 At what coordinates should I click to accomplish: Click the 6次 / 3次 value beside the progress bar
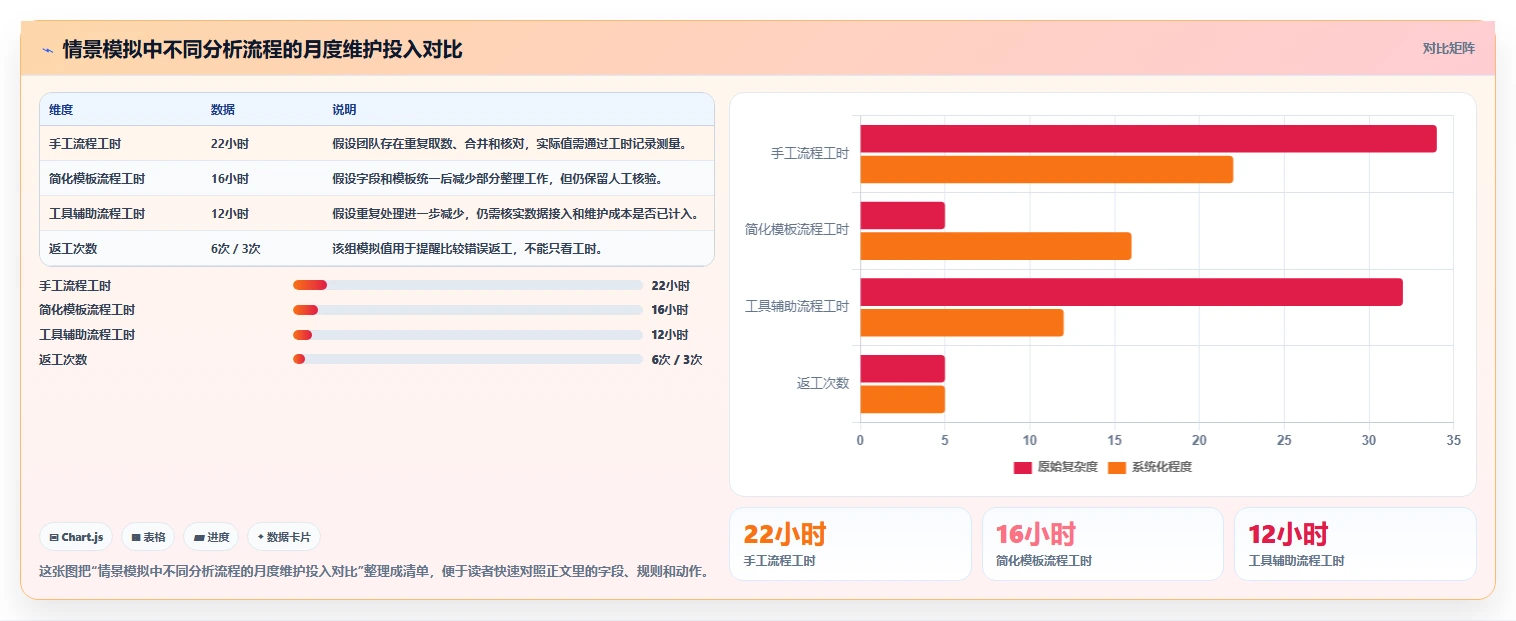pyautogui.click(x=677, y=360)
